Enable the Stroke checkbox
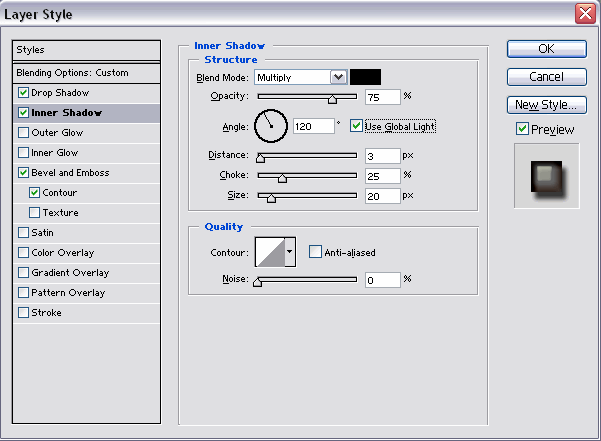 [x=23, y=313]
